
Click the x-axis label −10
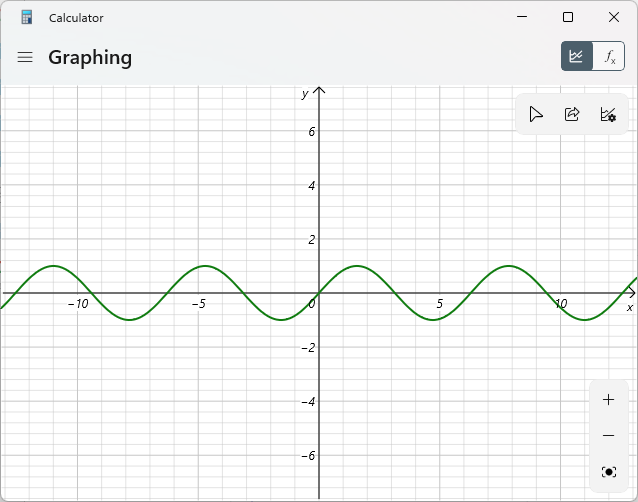[x=78, y=304]
